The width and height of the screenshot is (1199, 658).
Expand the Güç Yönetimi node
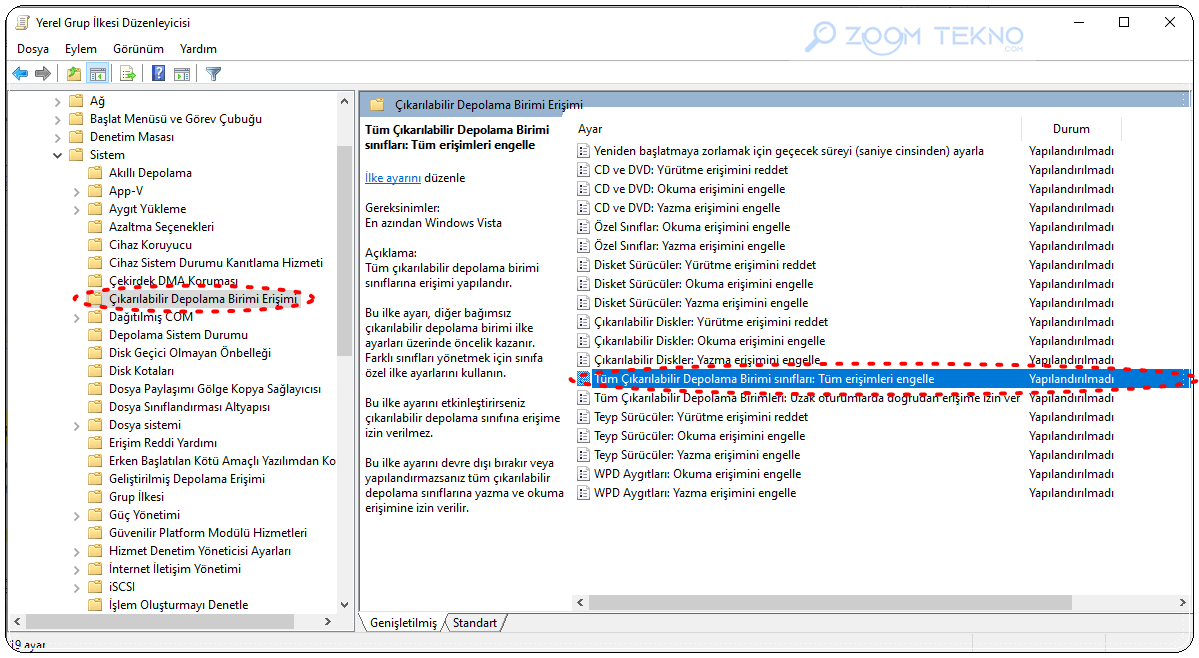click(x=76, y=516)
